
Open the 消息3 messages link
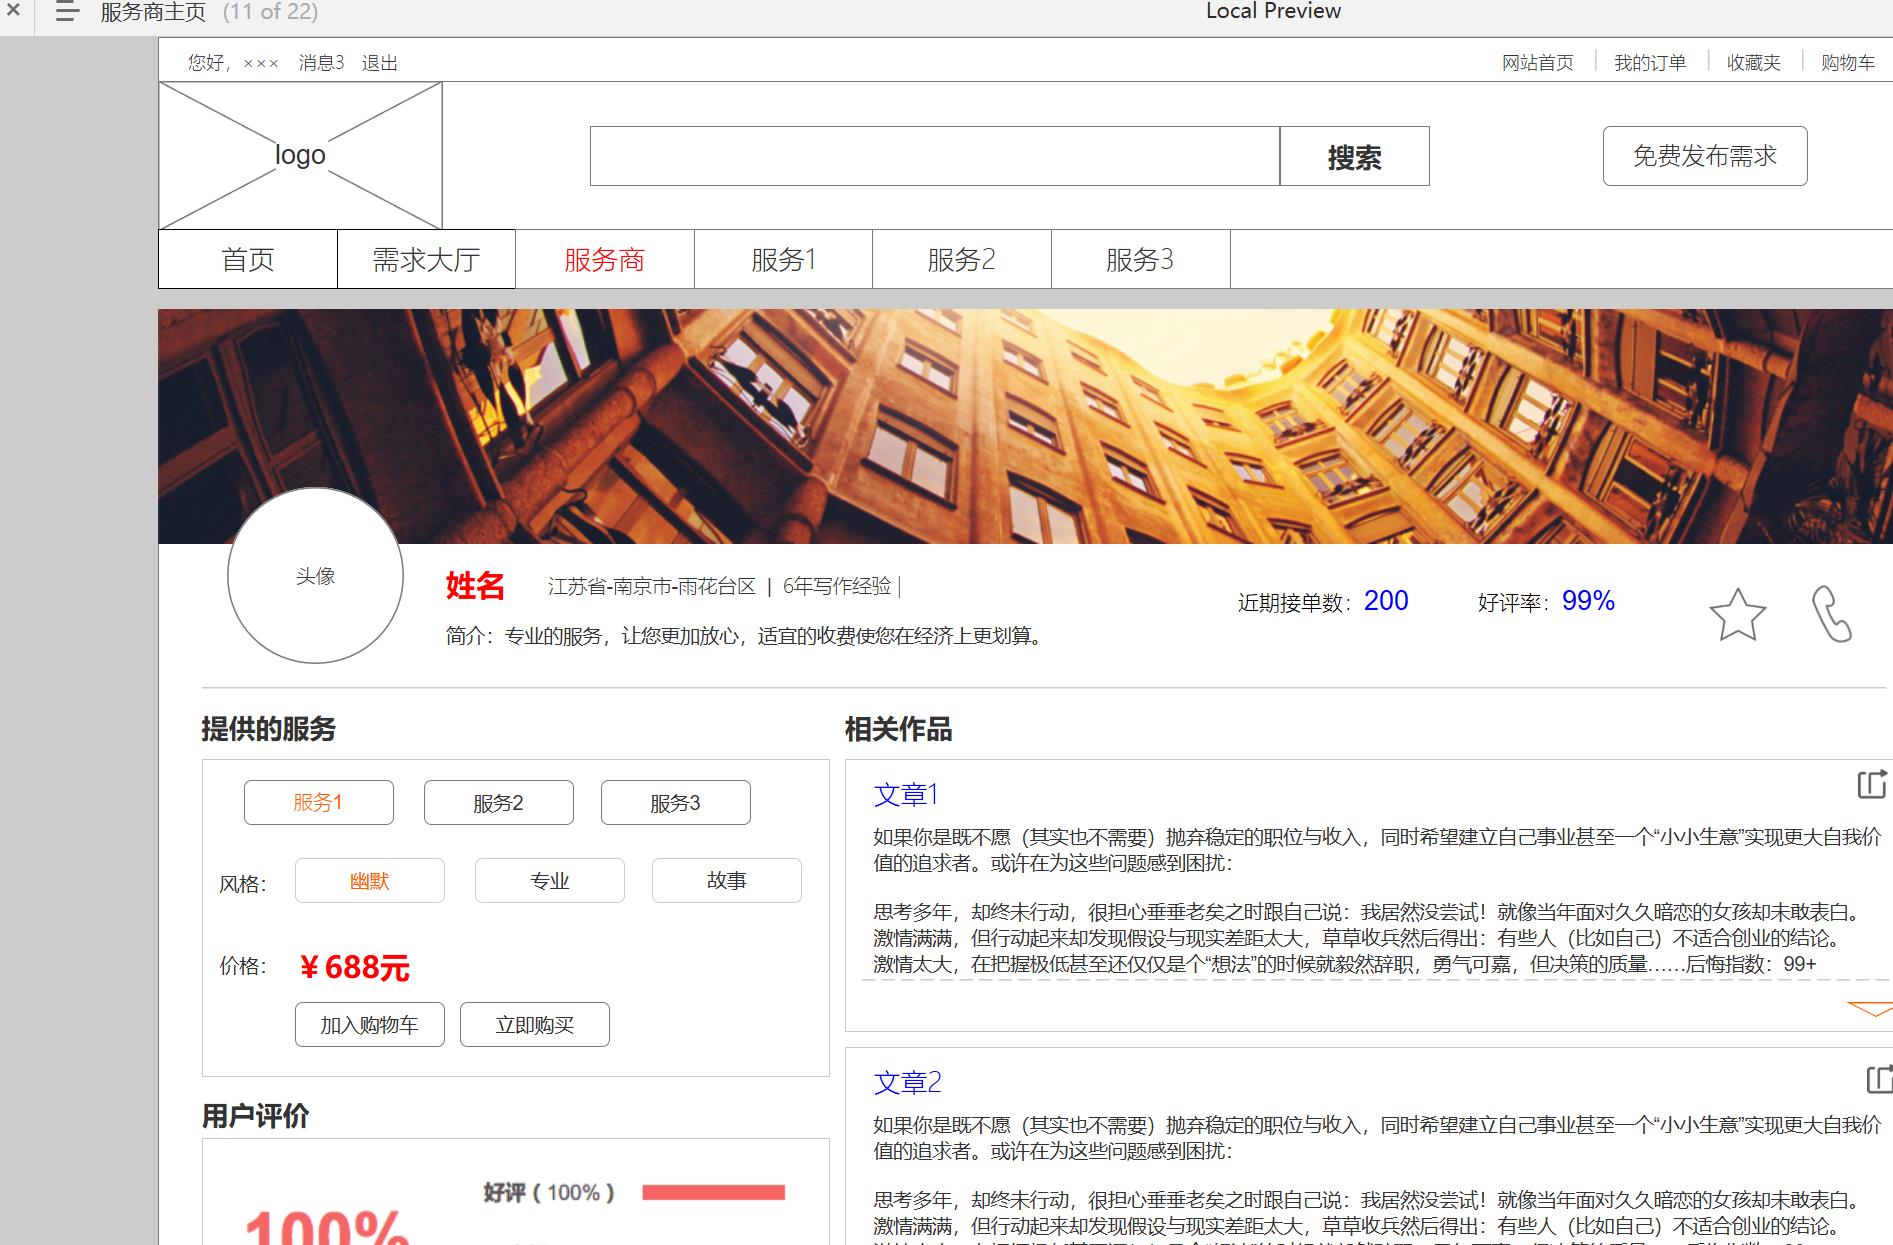pos(321,63)
